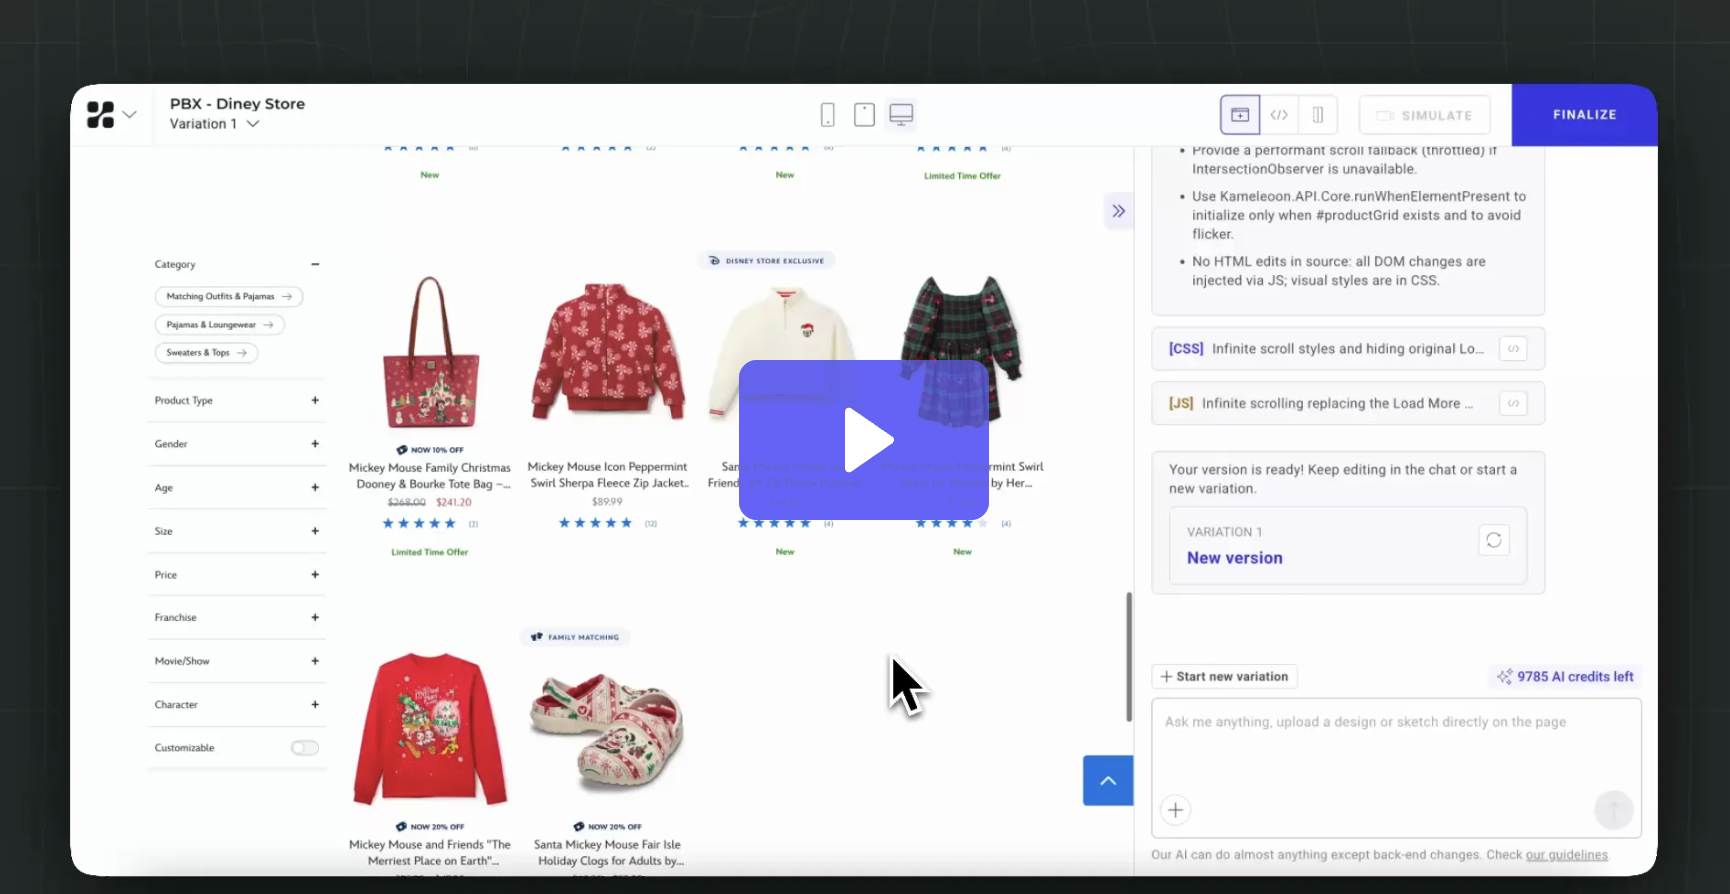The height and width of the screenshot is (894, 1730).
Task: Click Mickey Mouse Family Christmas tote title
Action: click(430, 476)
